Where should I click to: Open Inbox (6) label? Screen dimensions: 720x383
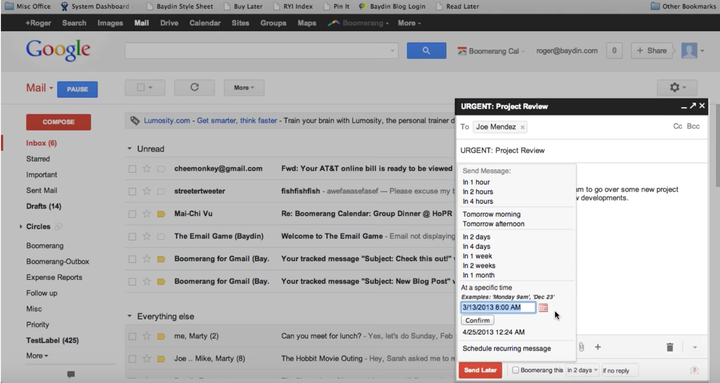41,143
